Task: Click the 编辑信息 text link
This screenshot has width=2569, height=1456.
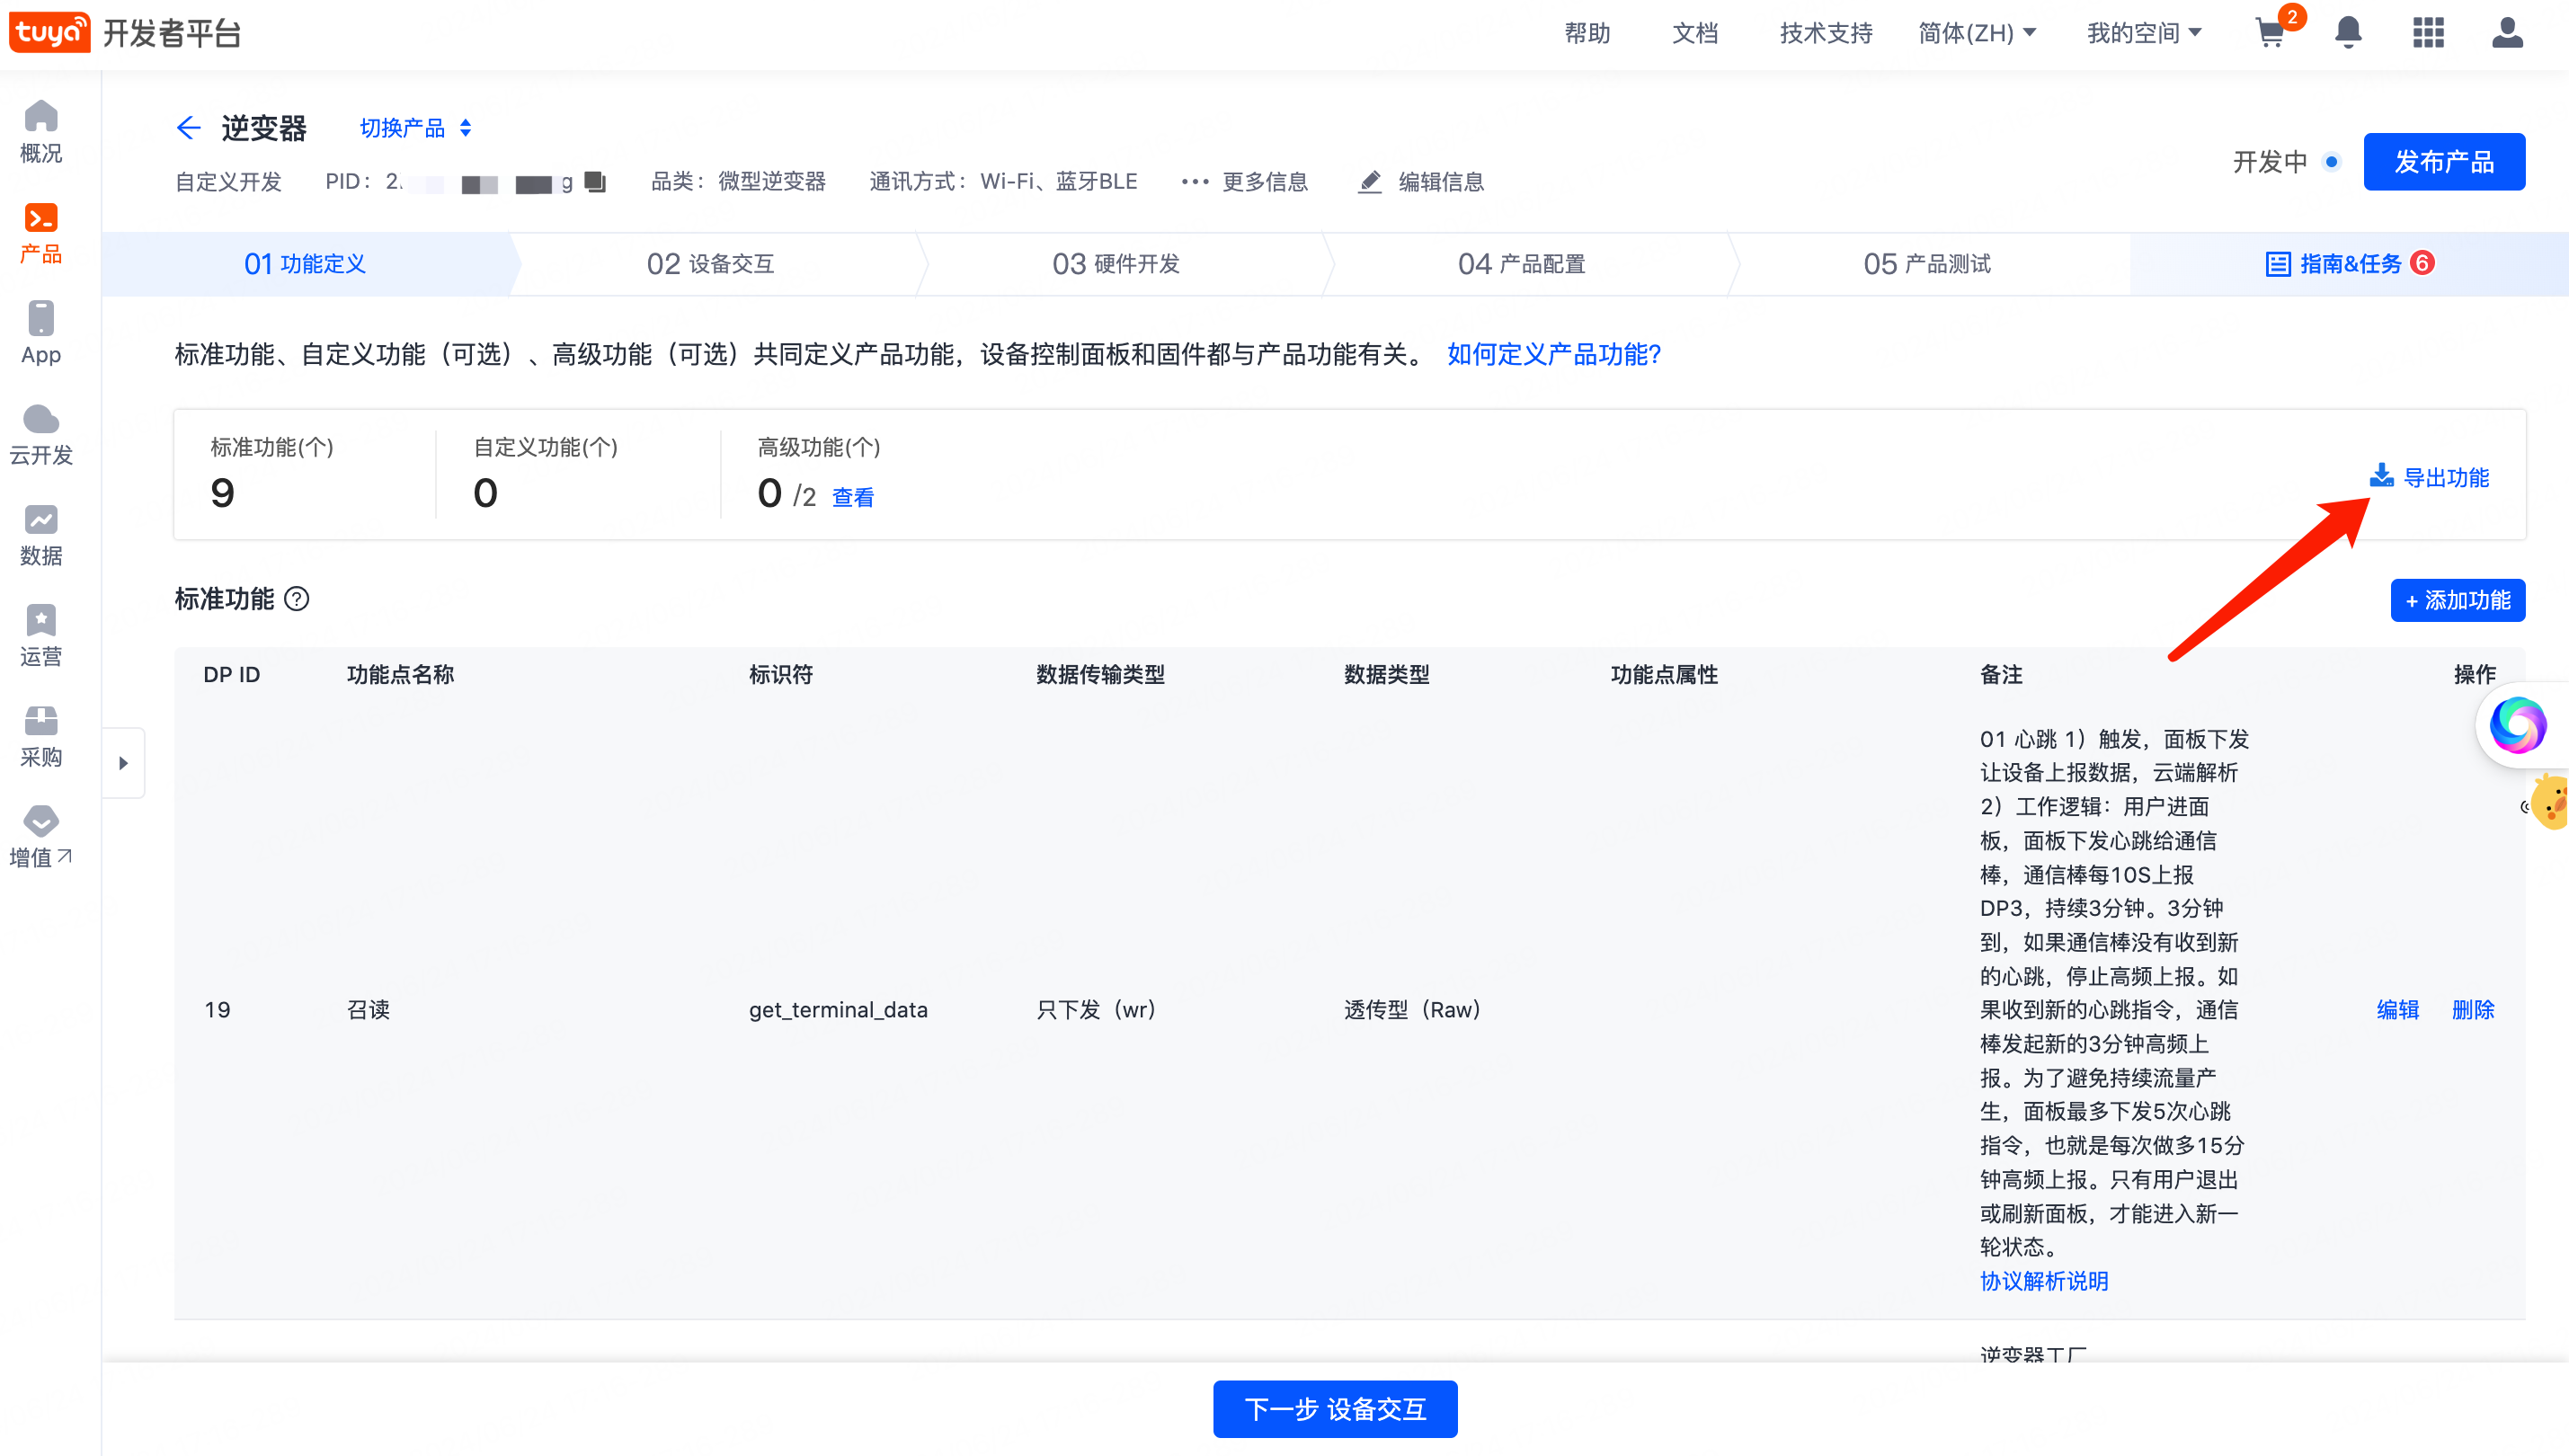Action: point(1441,182)
